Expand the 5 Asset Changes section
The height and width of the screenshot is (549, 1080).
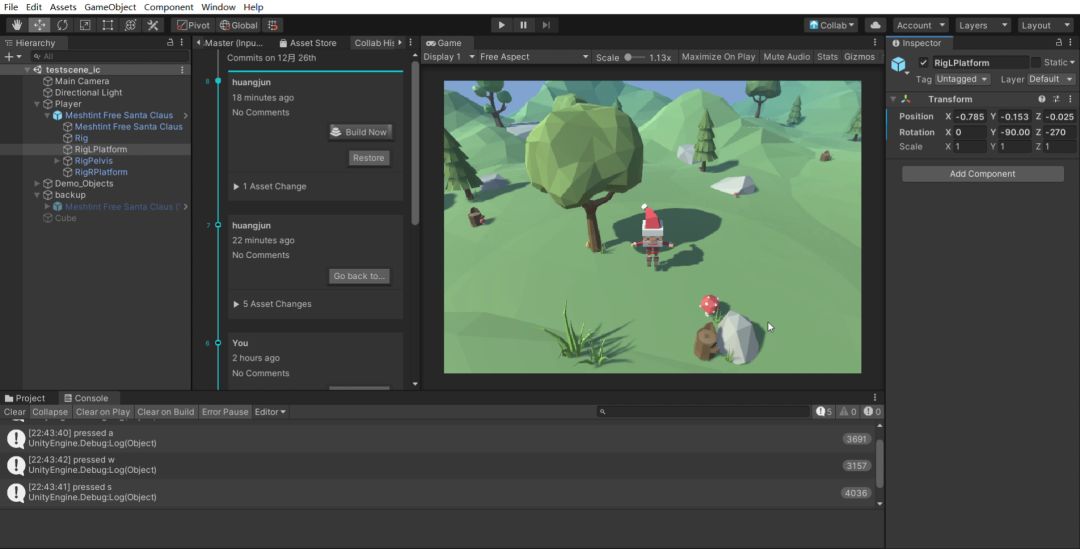coord(272,304)
